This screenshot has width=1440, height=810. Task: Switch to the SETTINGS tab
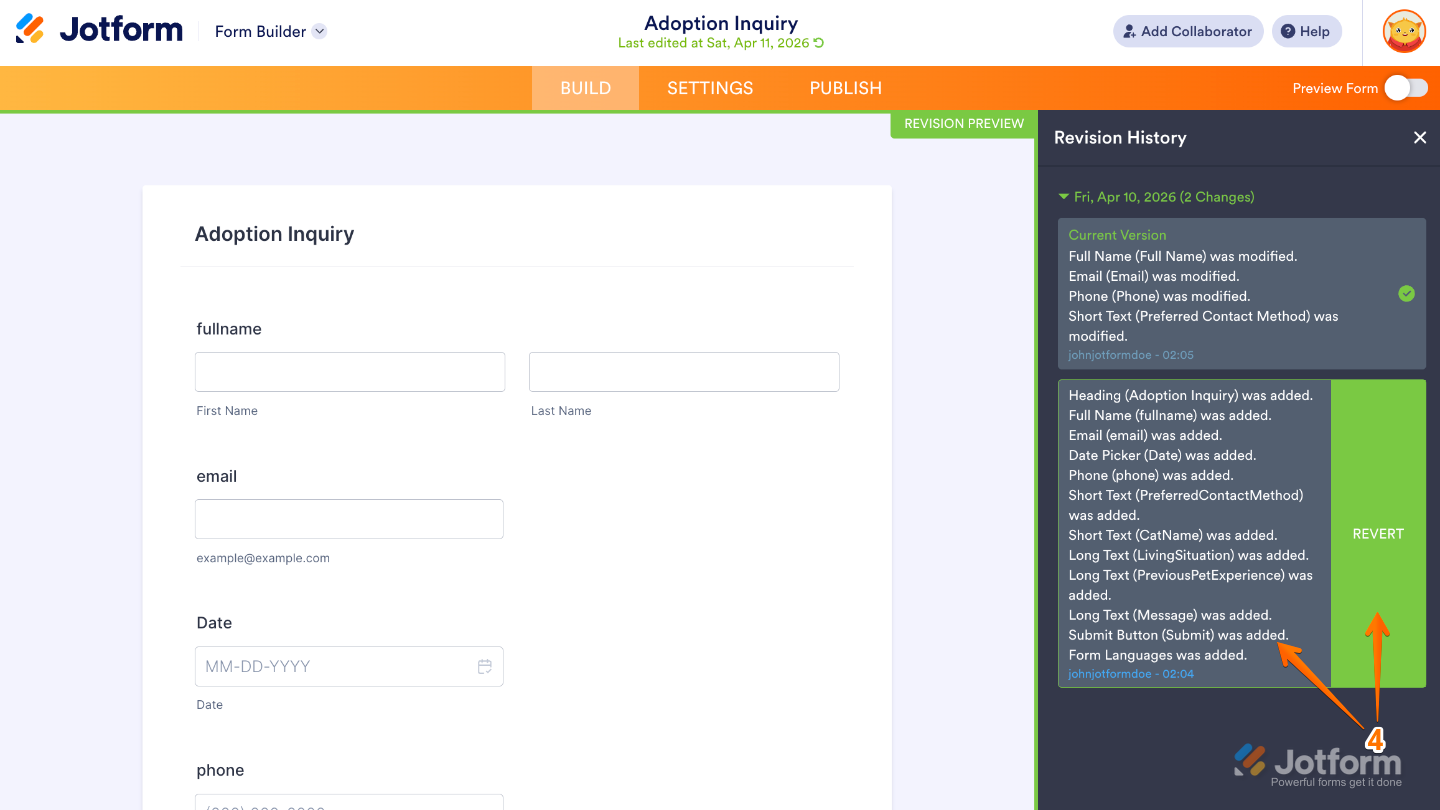tap(709, 88)
